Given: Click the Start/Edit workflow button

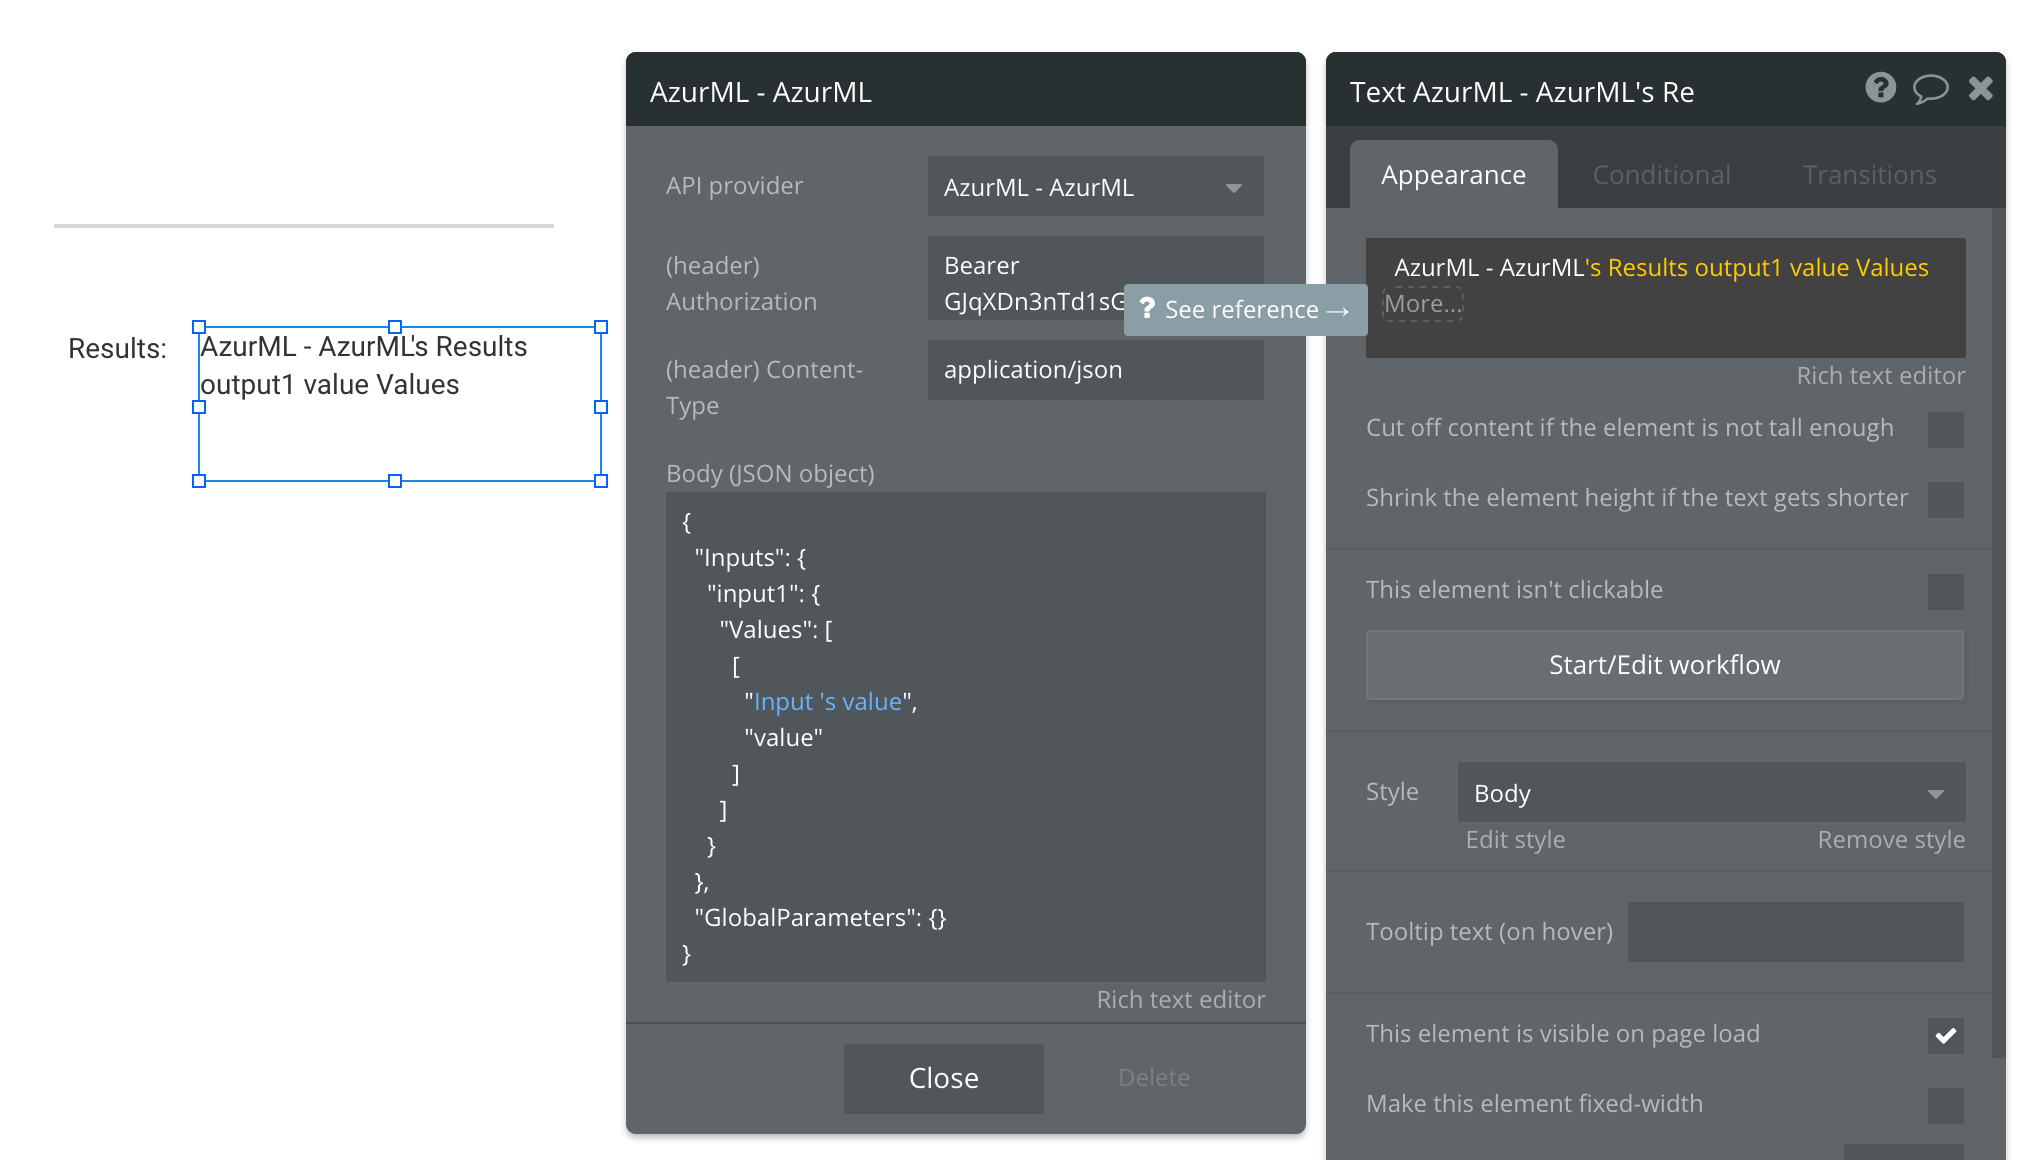Looking at the screenshot, I should click(1664, 665).
